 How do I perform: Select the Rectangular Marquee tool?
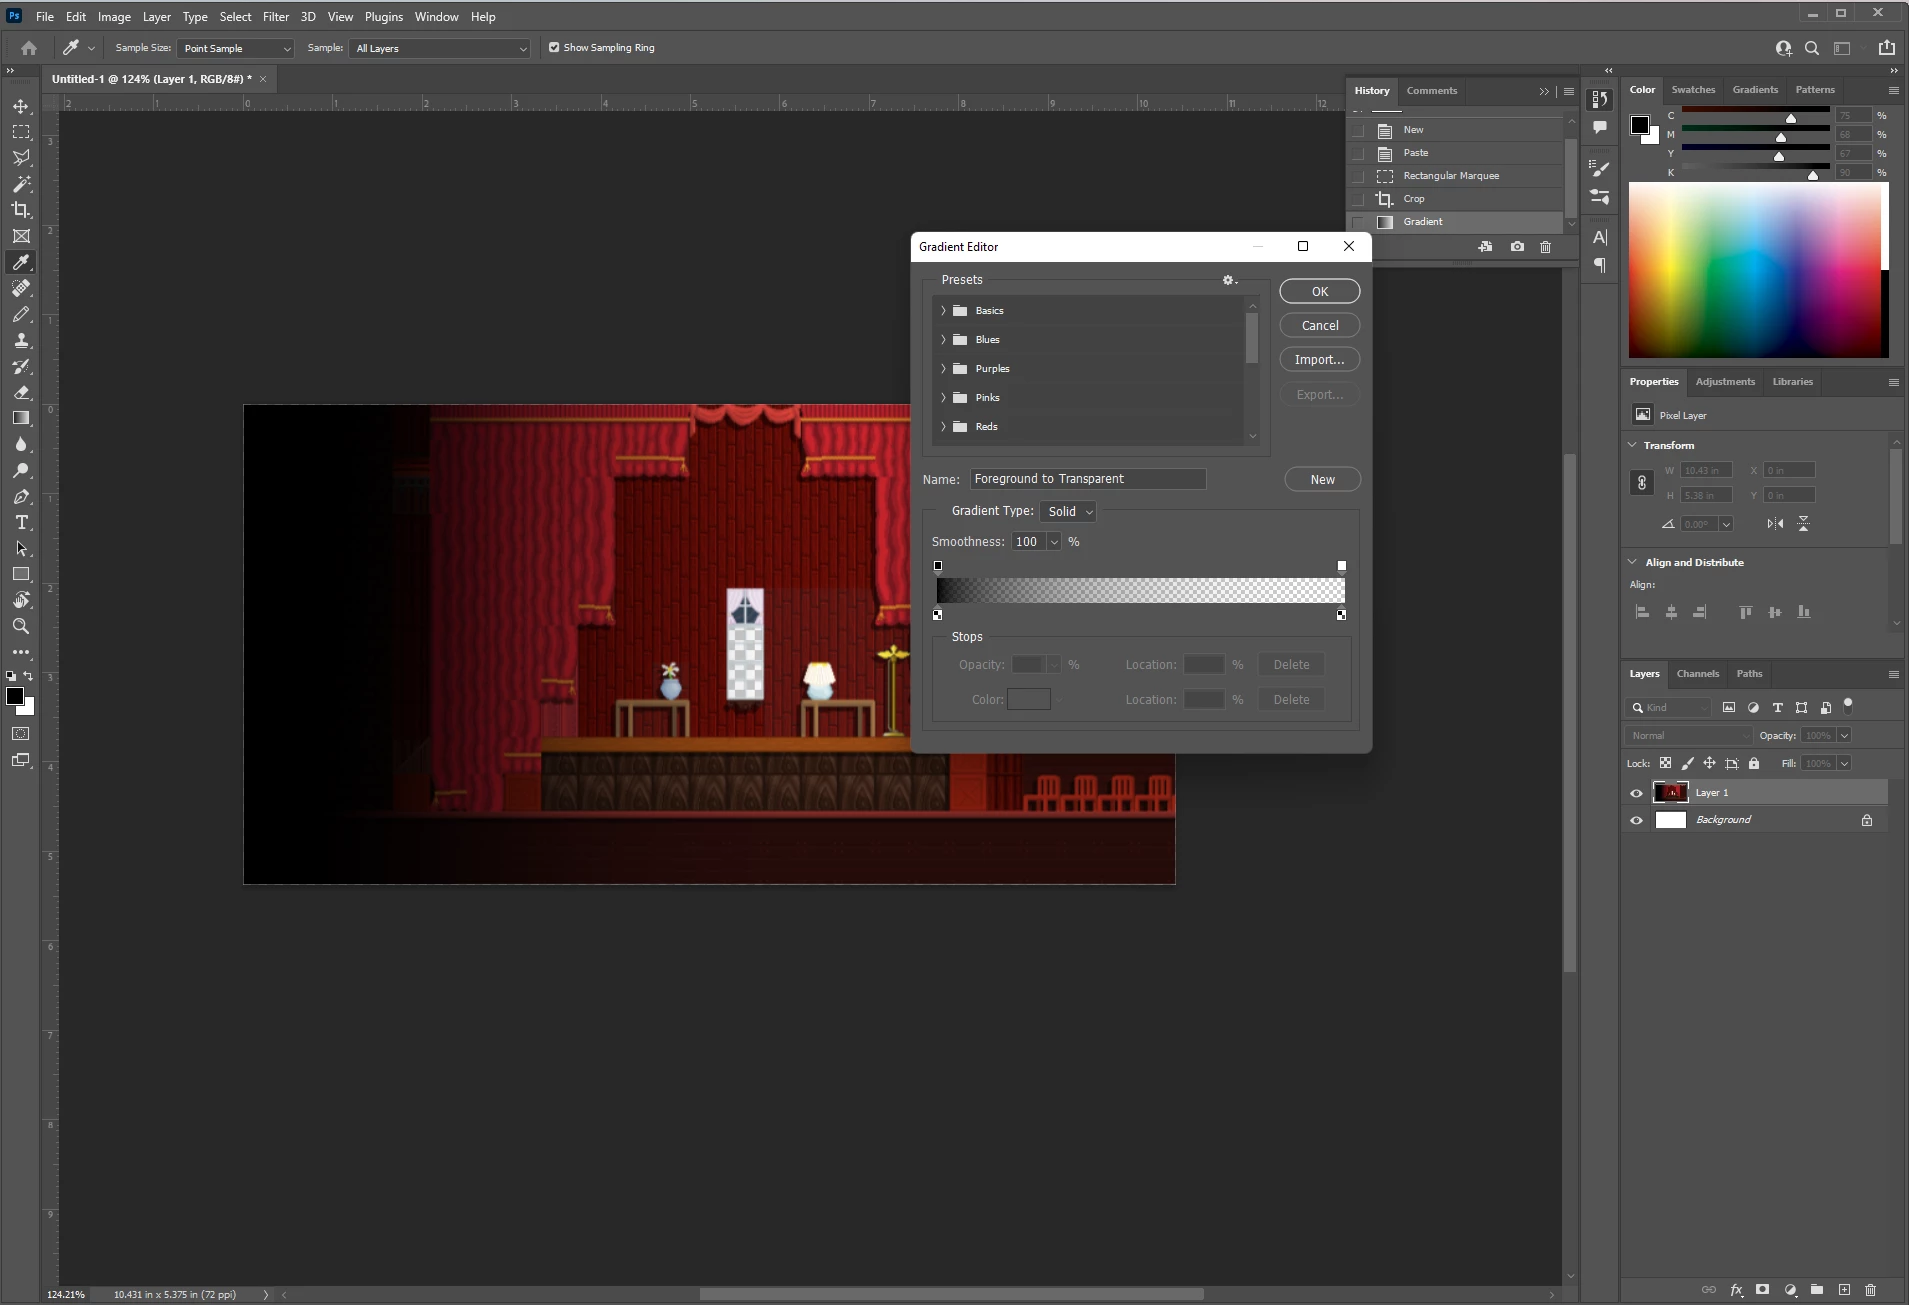coord(21,132)
